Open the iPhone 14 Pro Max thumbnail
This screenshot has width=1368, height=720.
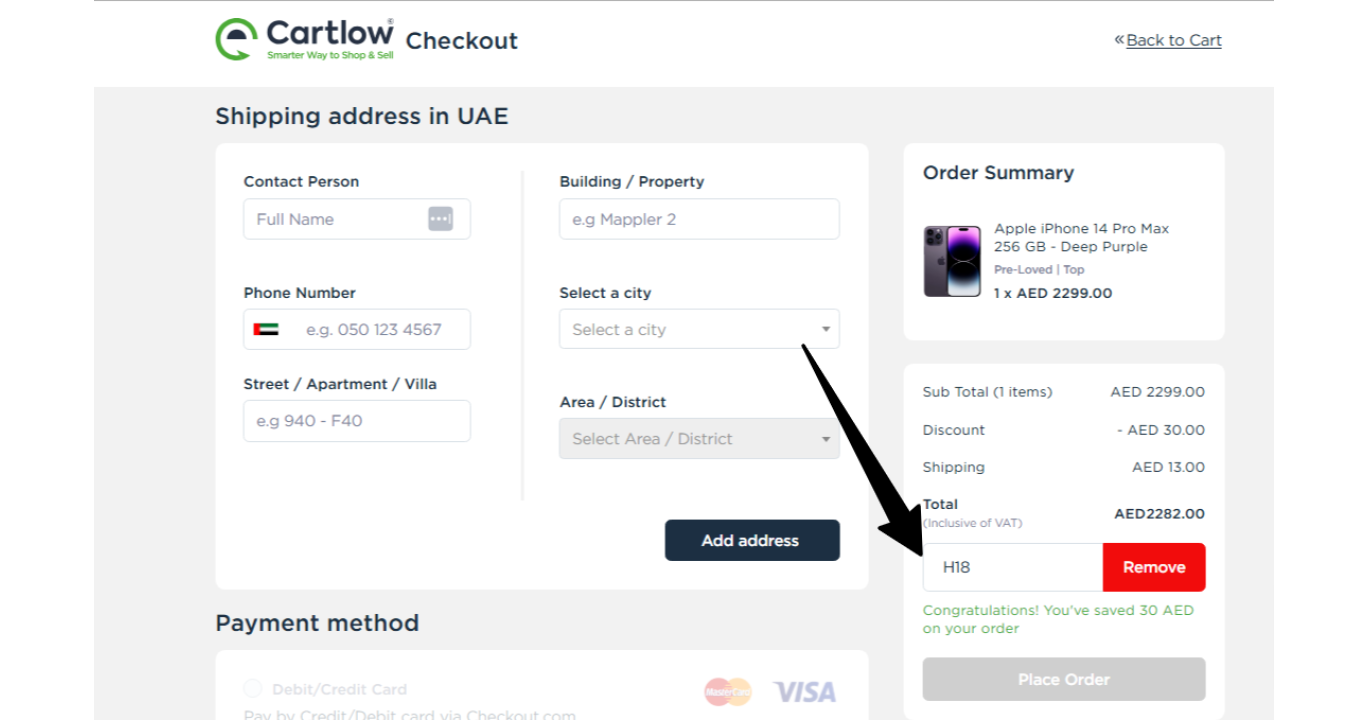point(952,261)
